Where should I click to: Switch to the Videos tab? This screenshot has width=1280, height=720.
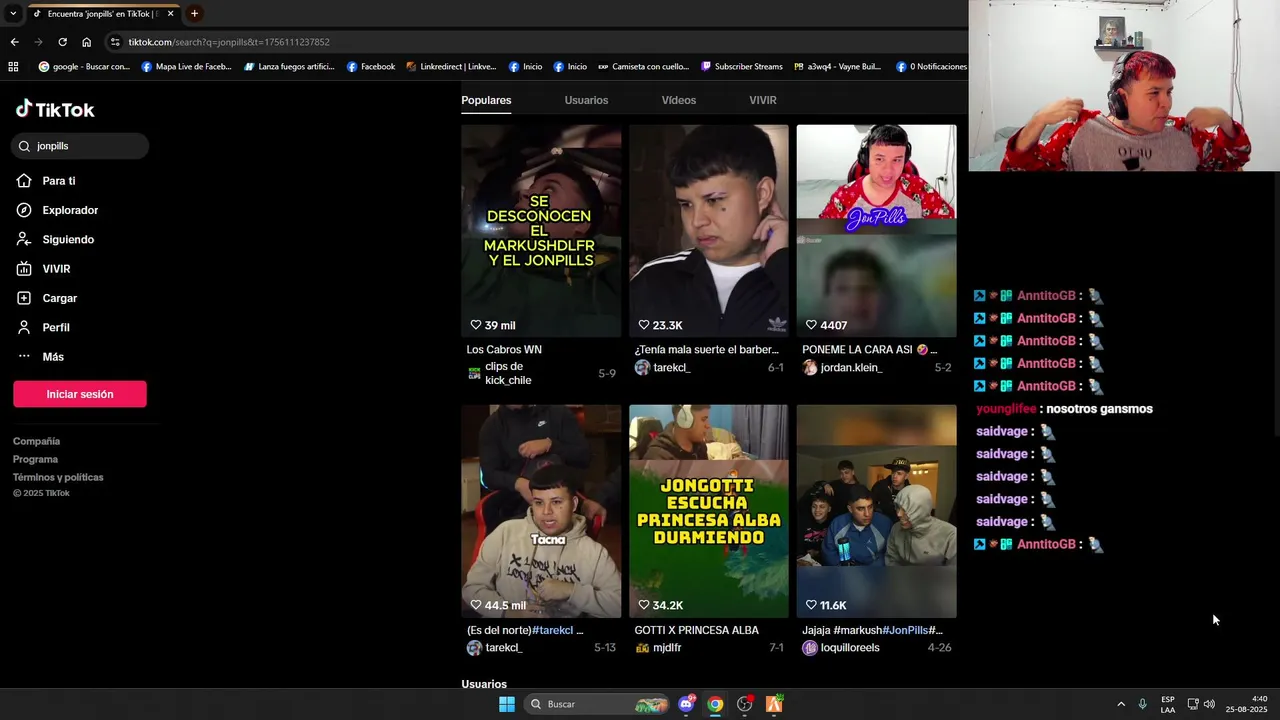click(x=678, y=100)
